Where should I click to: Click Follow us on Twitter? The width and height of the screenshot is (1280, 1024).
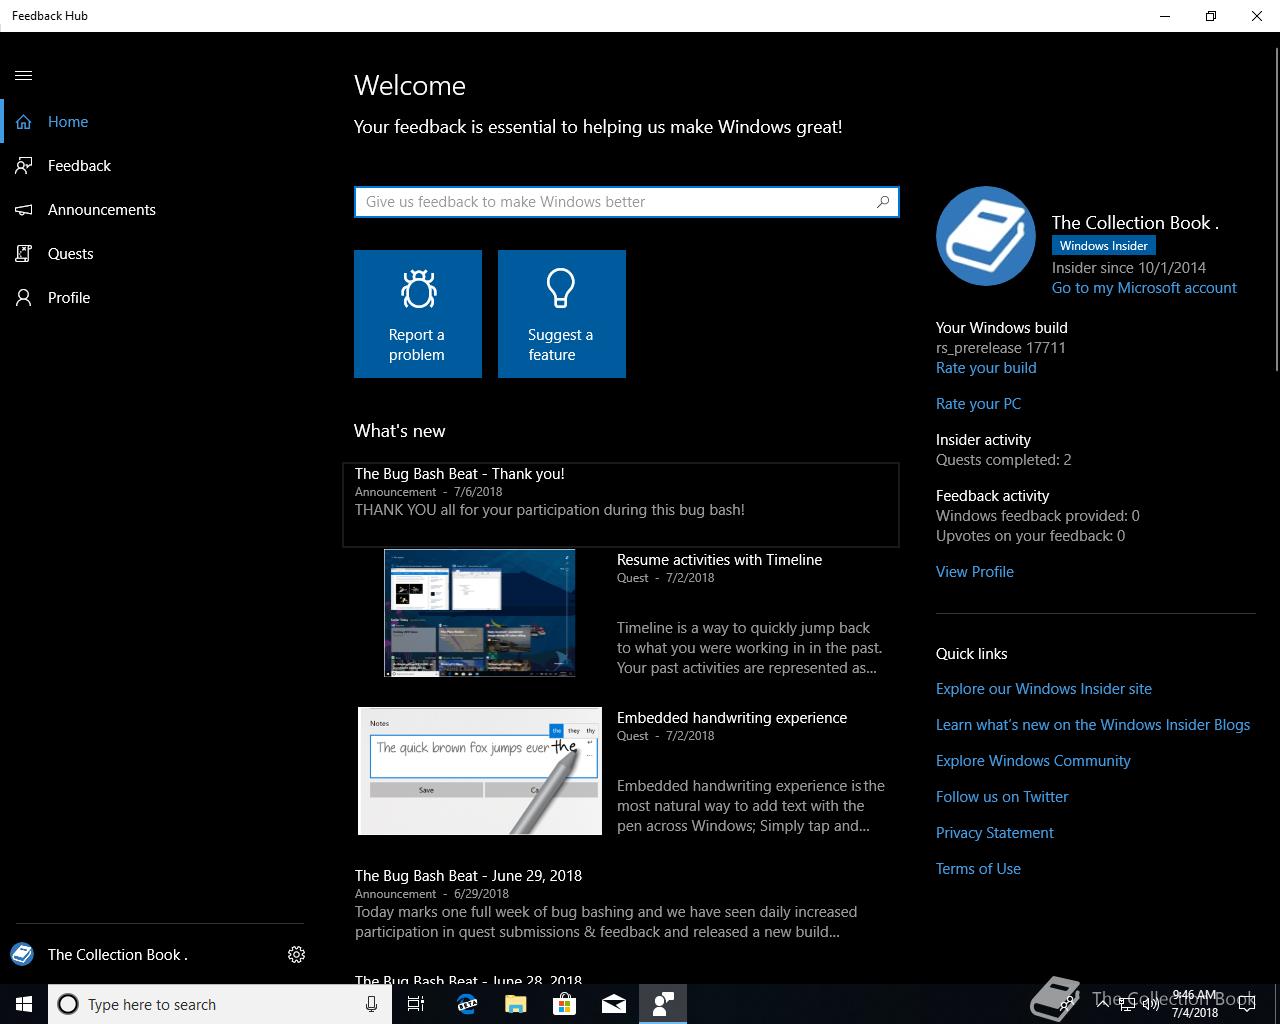pyautogui.click(x=1002, y=797)
